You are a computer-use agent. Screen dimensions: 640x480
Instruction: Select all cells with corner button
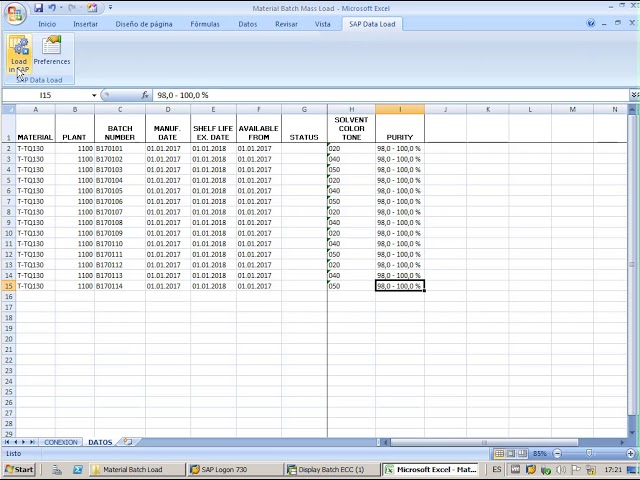tap(9, 109)
